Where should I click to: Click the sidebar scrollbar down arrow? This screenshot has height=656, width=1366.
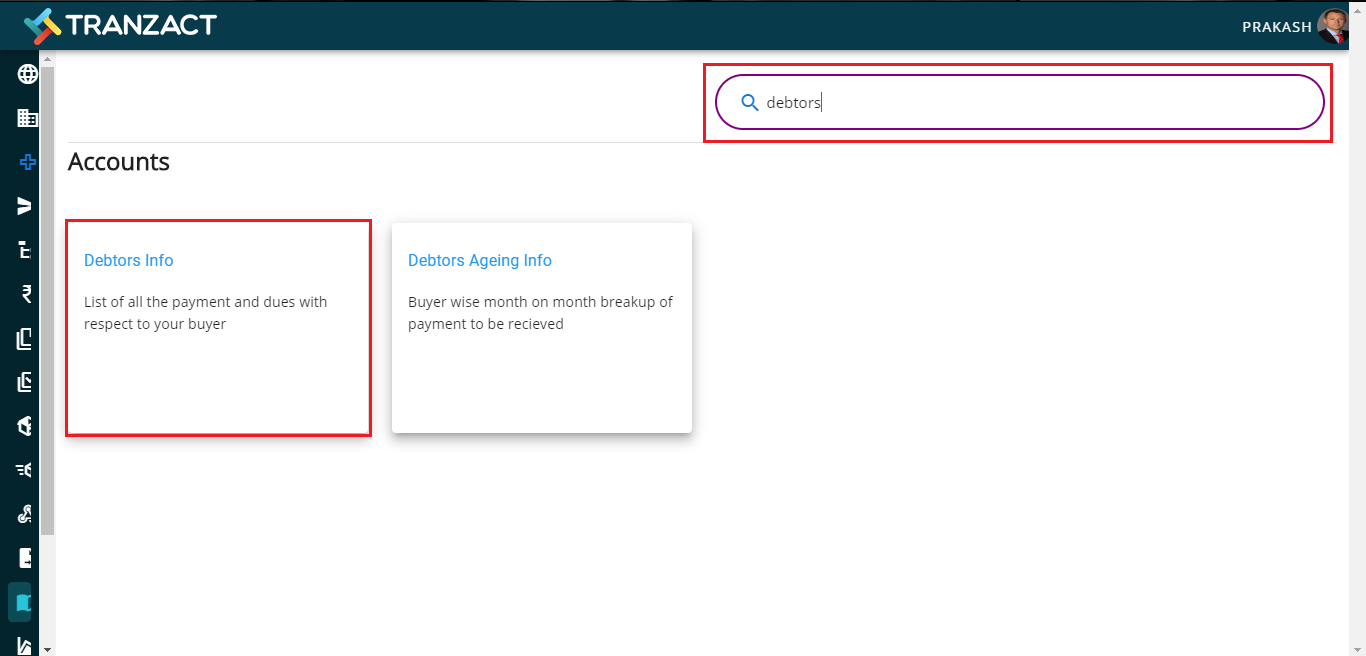point(47,649)
